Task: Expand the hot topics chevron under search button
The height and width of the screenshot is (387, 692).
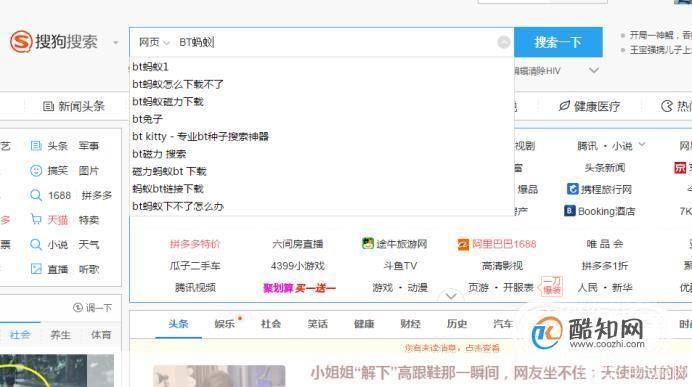Action: point(594,70)
